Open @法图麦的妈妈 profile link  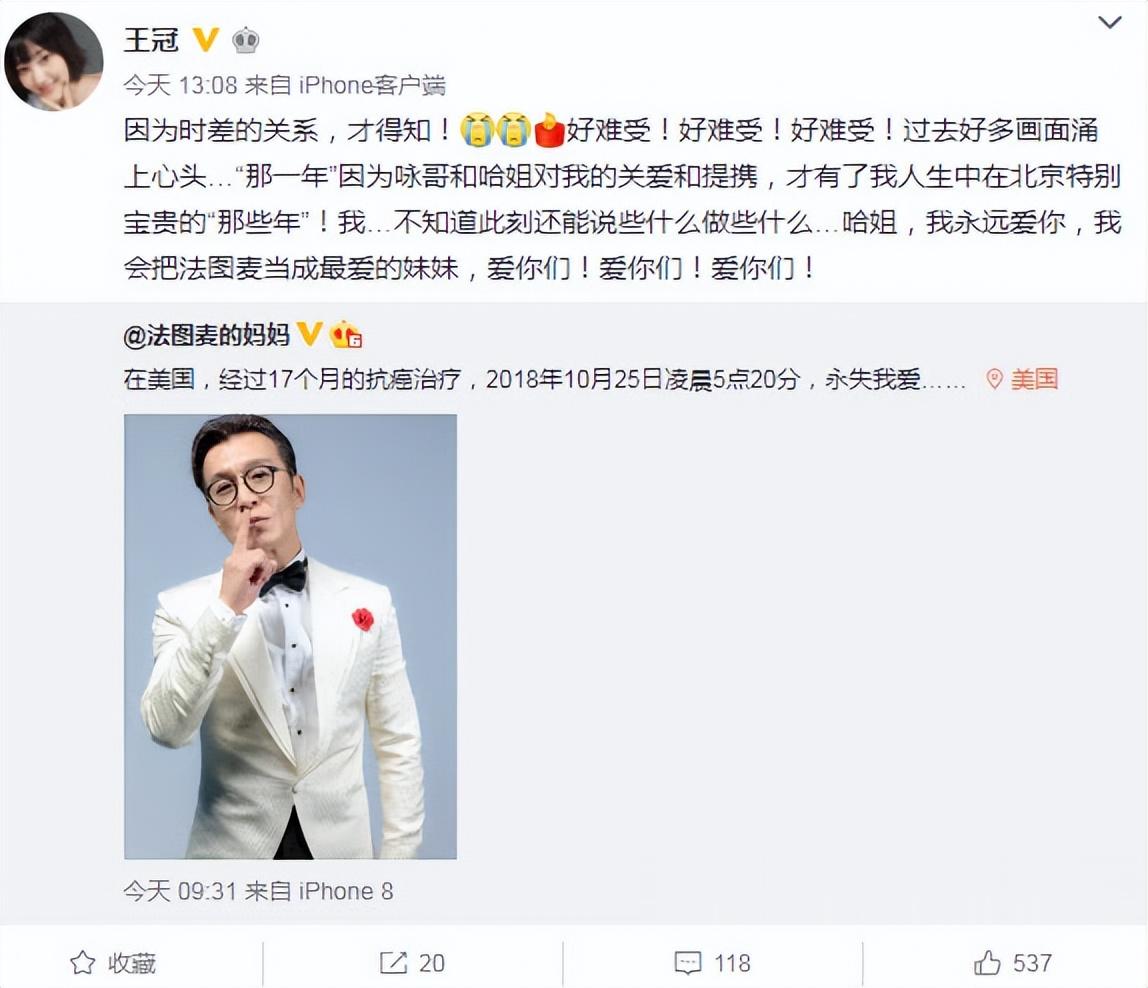pos(206,335)
